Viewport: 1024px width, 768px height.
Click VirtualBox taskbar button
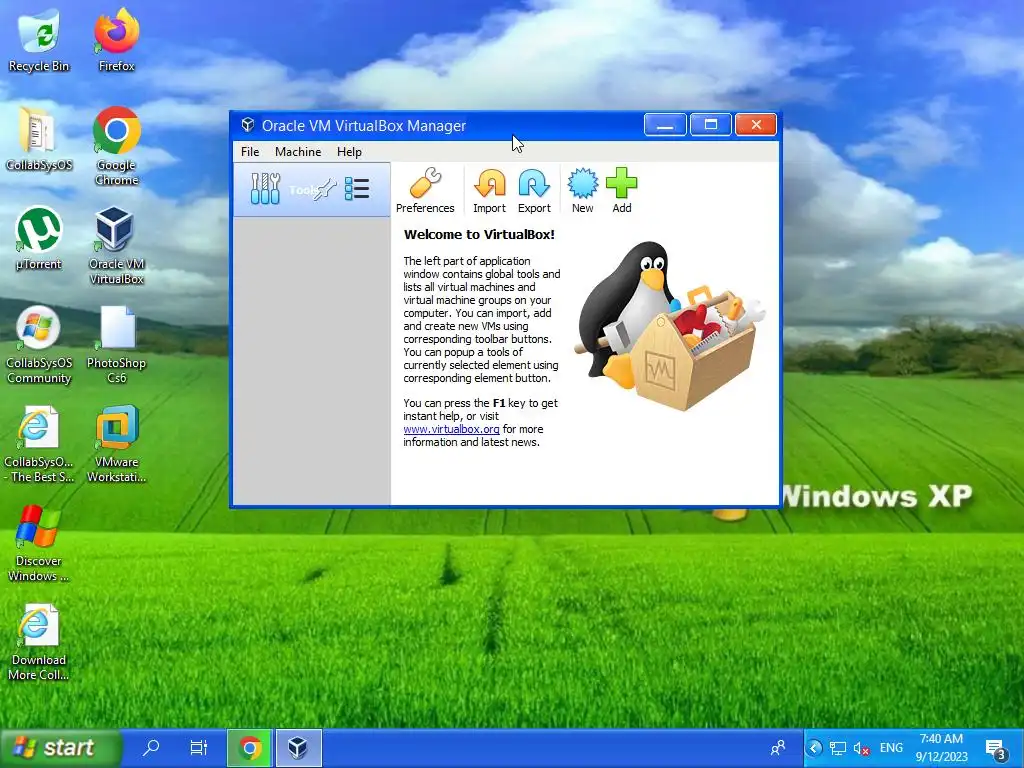298,748
